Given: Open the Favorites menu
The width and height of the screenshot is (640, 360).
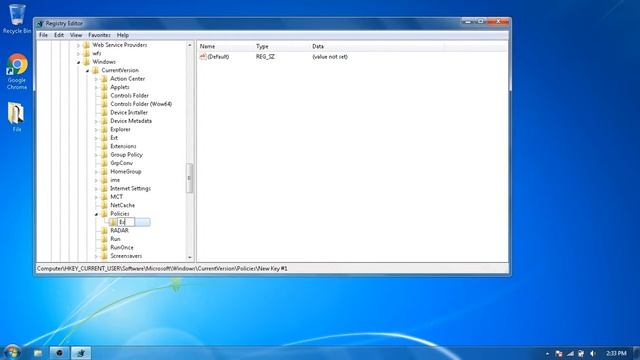Looking at the screenshot, I should (99, 35).
